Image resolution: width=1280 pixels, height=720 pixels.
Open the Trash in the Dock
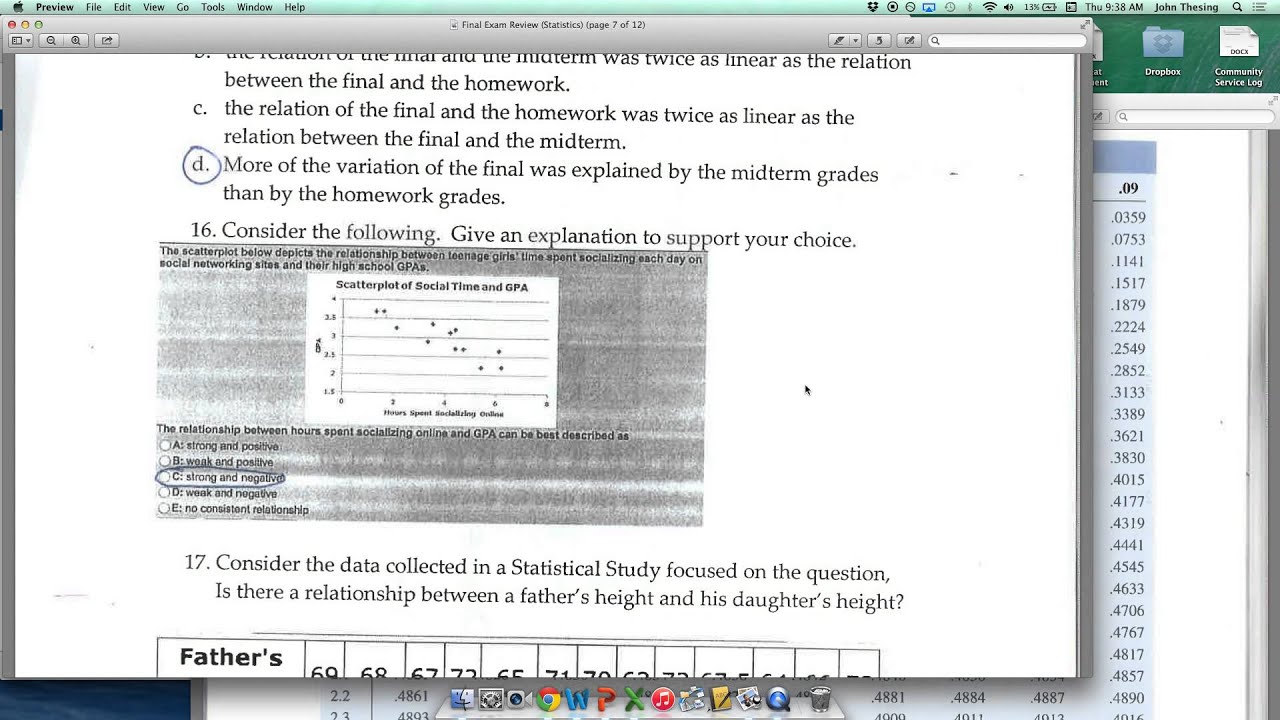(820, 699)
